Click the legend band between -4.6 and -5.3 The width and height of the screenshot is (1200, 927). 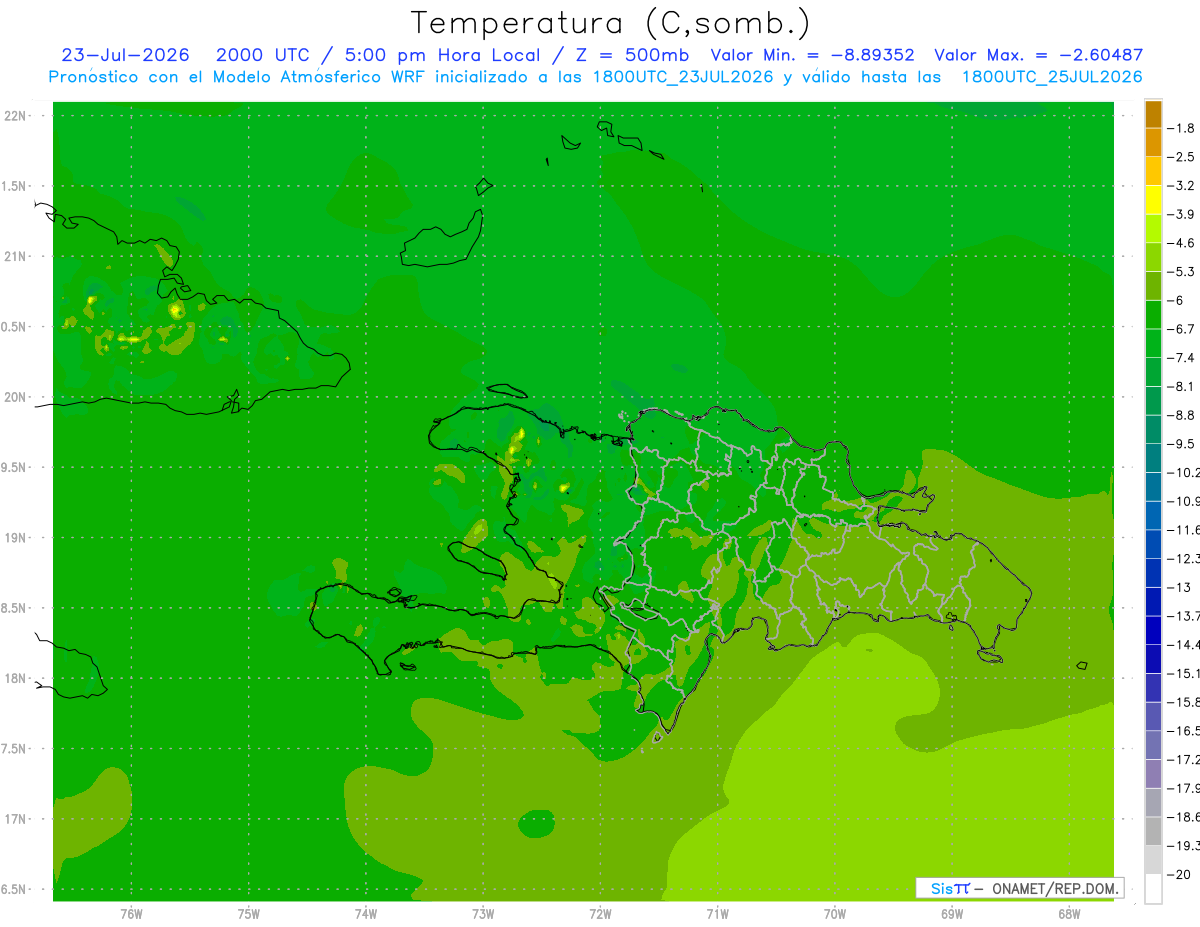(x=1153, y=257)
